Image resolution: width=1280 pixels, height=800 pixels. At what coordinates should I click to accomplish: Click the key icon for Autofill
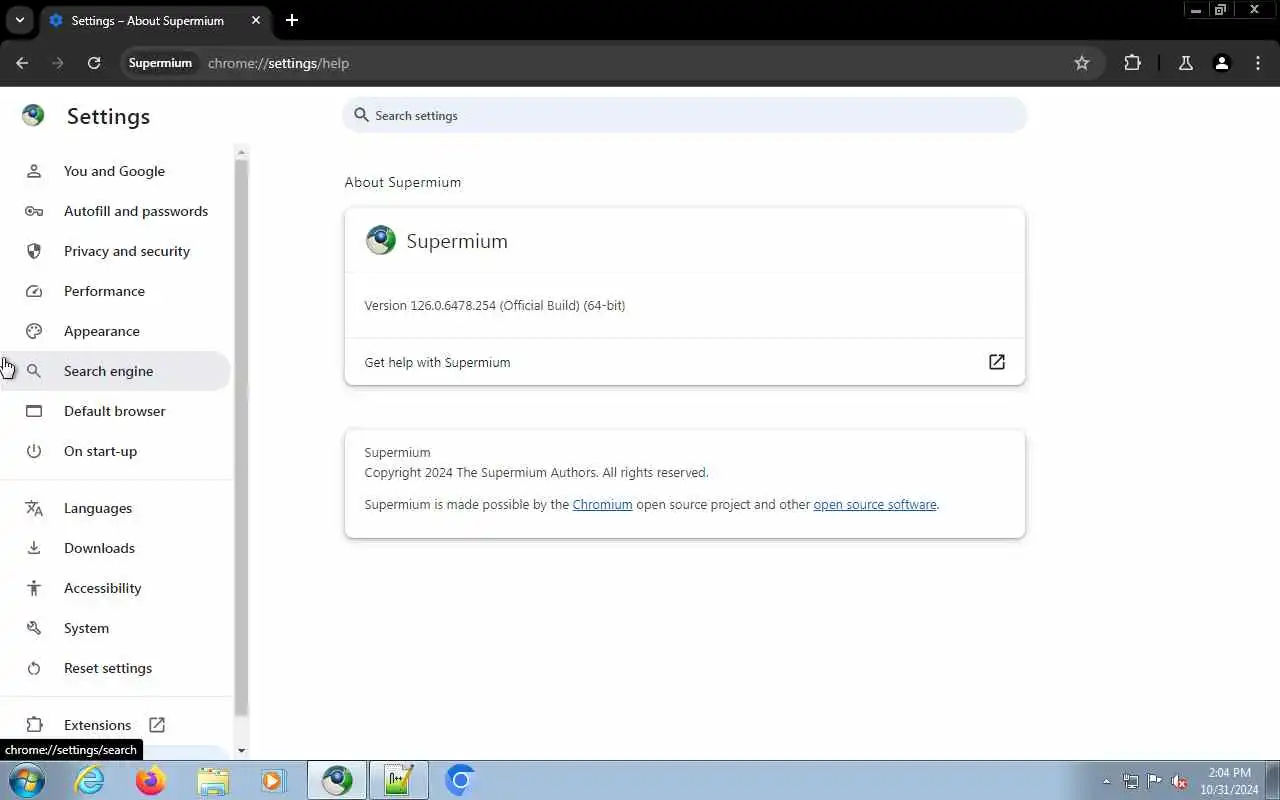[x=34, y=211]
